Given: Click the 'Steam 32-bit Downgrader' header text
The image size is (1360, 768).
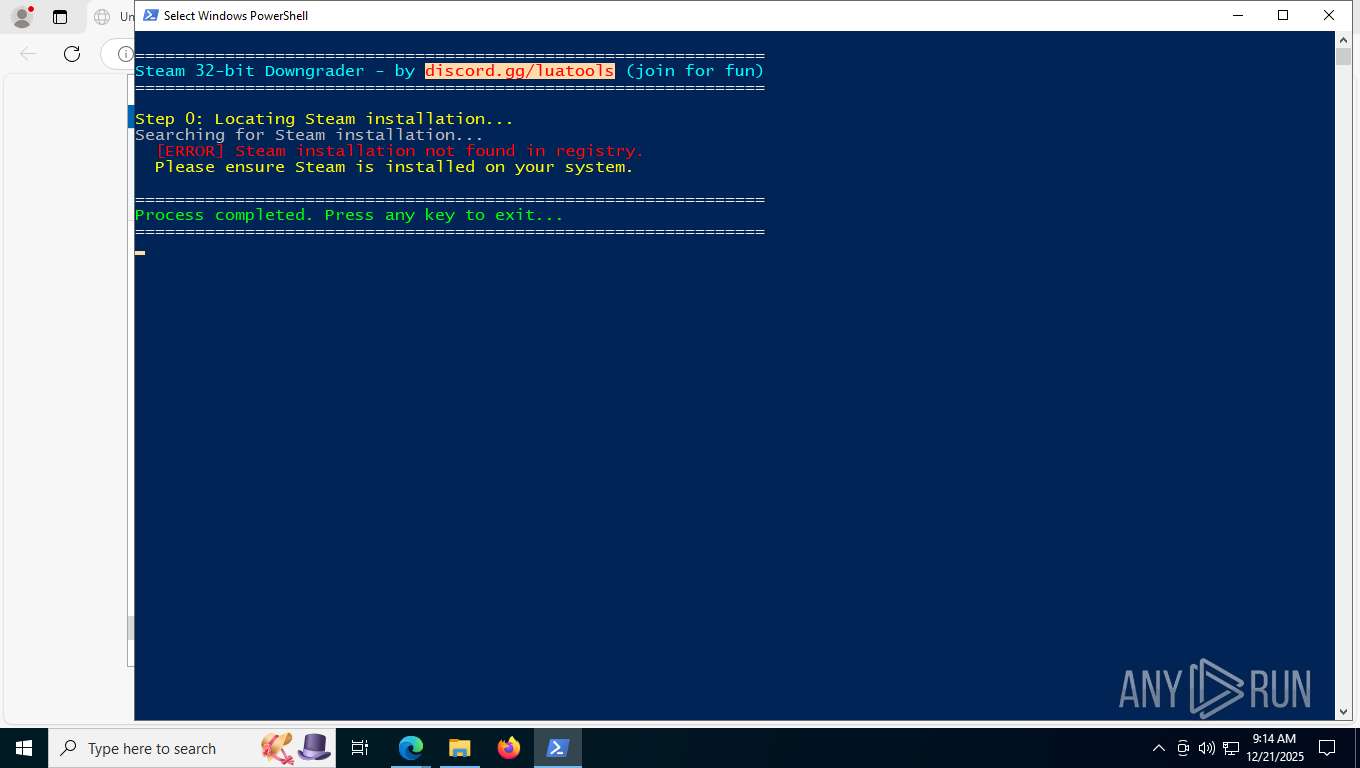Looking at the screenshot, I should pyautogui.click(x=250, y=71).
